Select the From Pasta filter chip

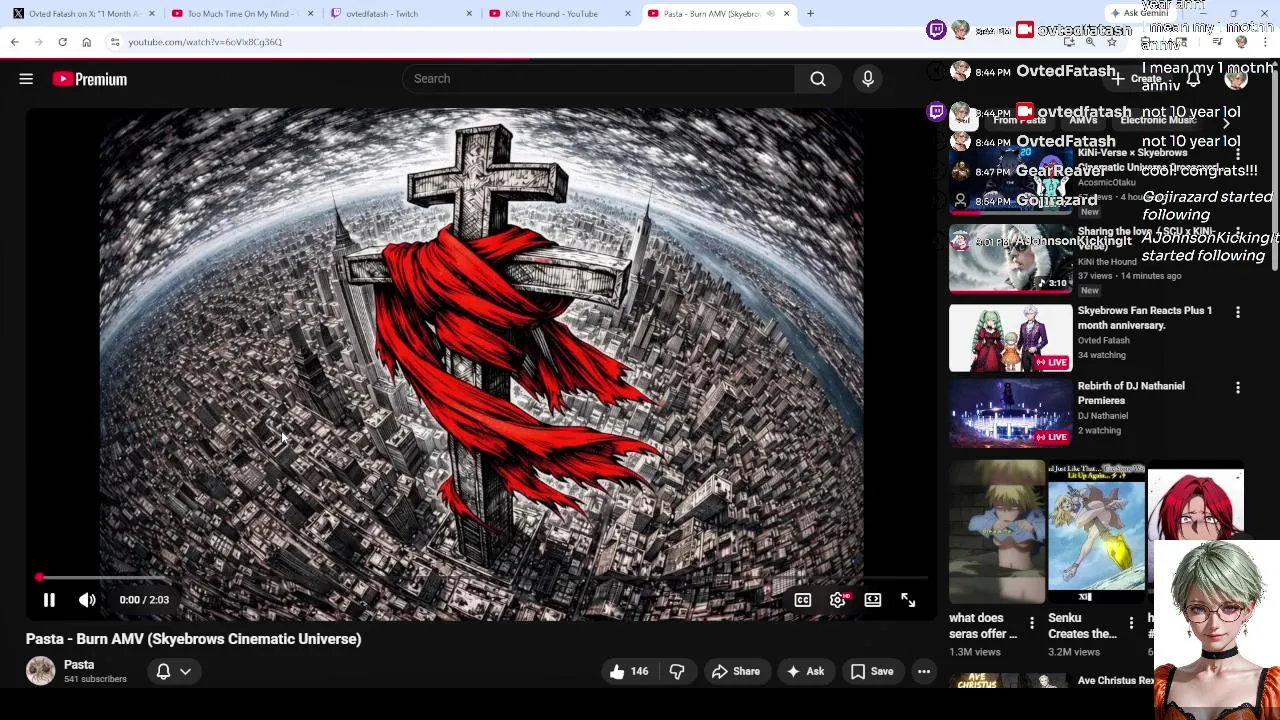point(1019,120)
